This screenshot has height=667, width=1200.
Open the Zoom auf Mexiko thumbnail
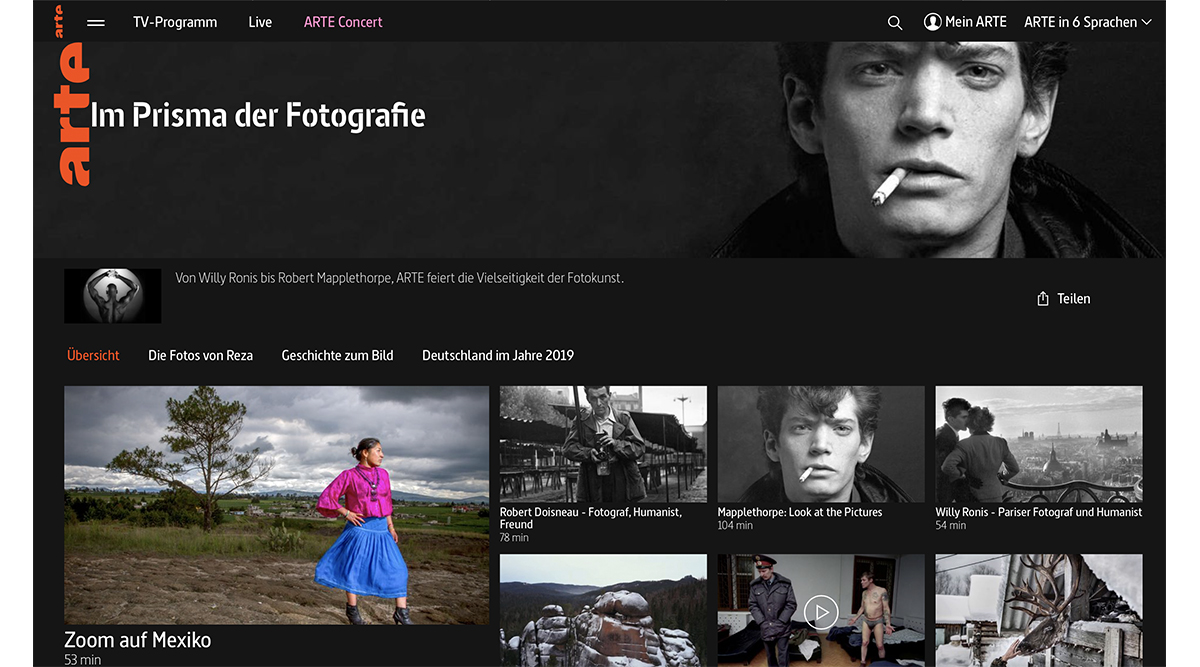coord(276,505)
